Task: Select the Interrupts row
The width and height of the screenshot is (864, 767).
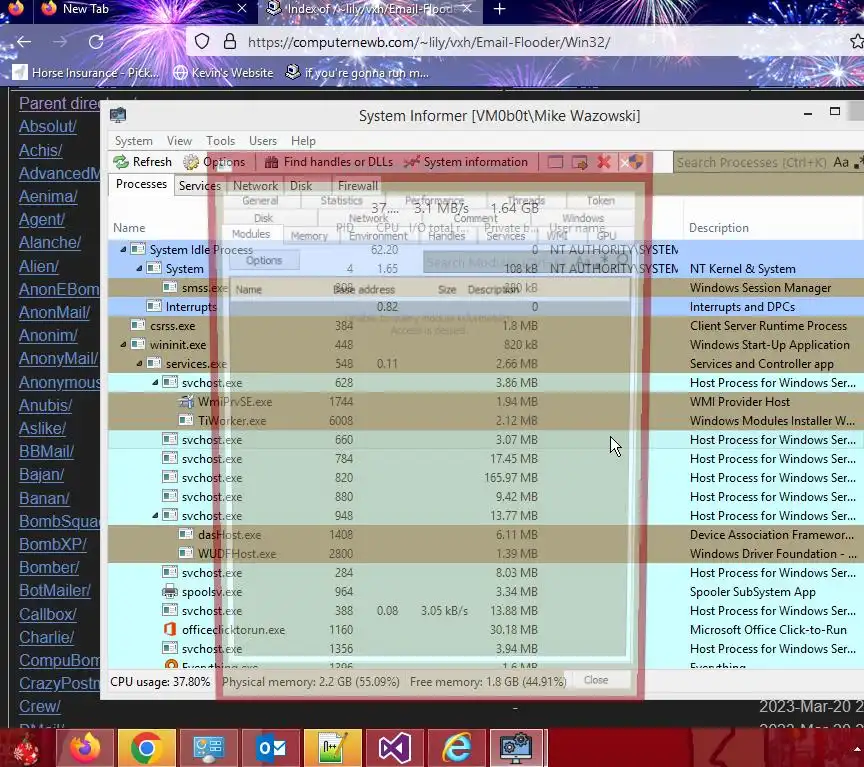Action: (486, 306)
